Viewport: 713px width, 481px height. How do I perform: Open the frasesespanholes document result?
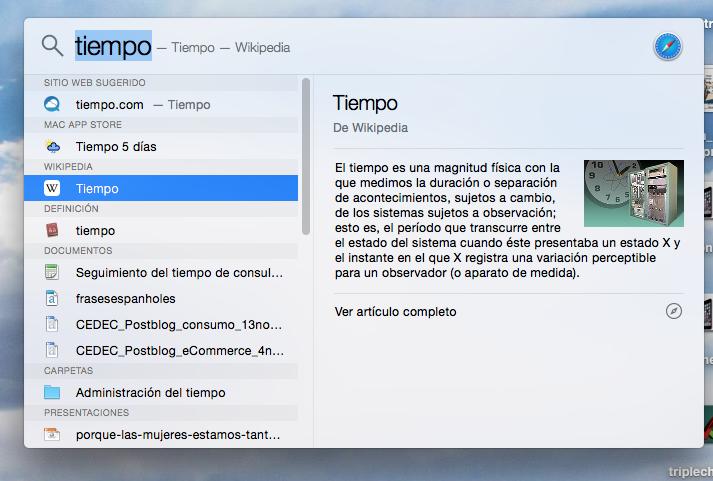point(125,298)
